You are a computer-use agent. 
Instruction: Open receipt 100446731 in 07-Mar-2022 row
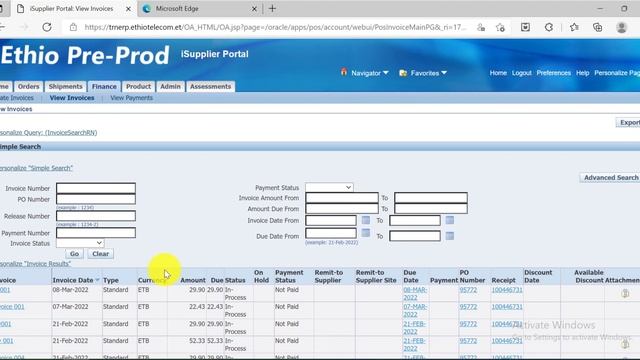point(507,307)
